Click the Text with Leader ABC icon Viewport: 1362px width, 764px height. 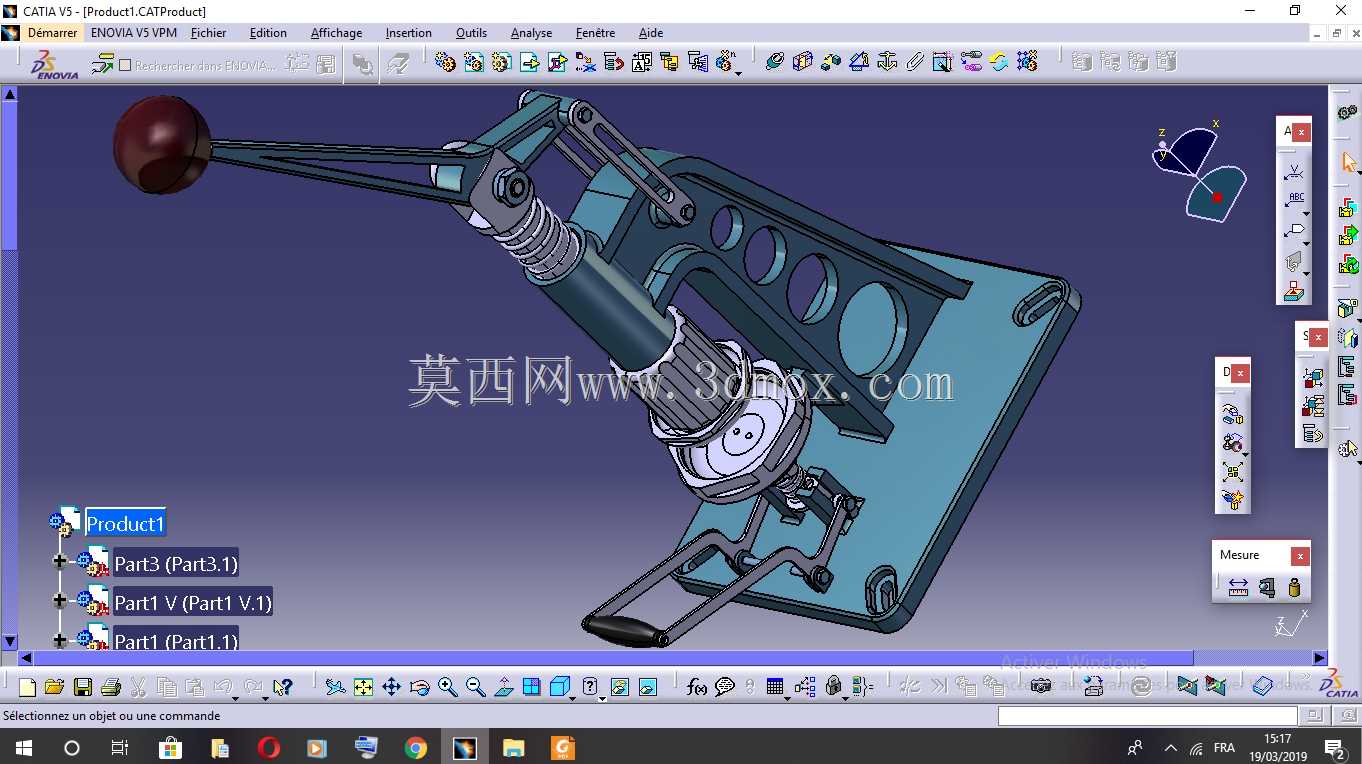[x=1295, y=200]
